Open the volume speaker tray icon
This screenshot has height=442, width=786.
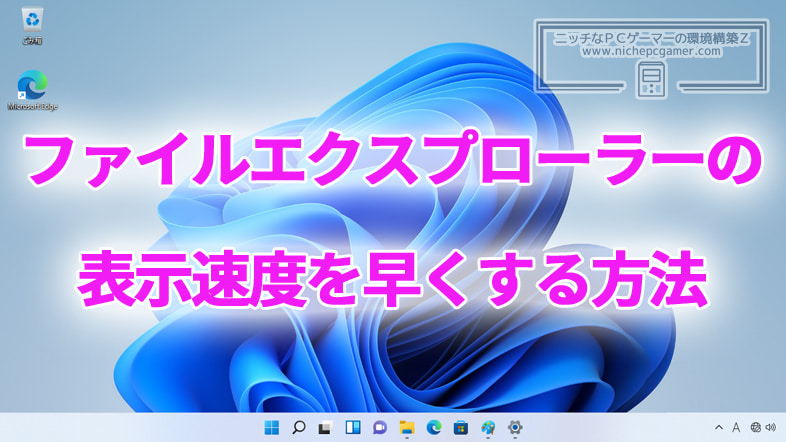[x=771, y=427]
